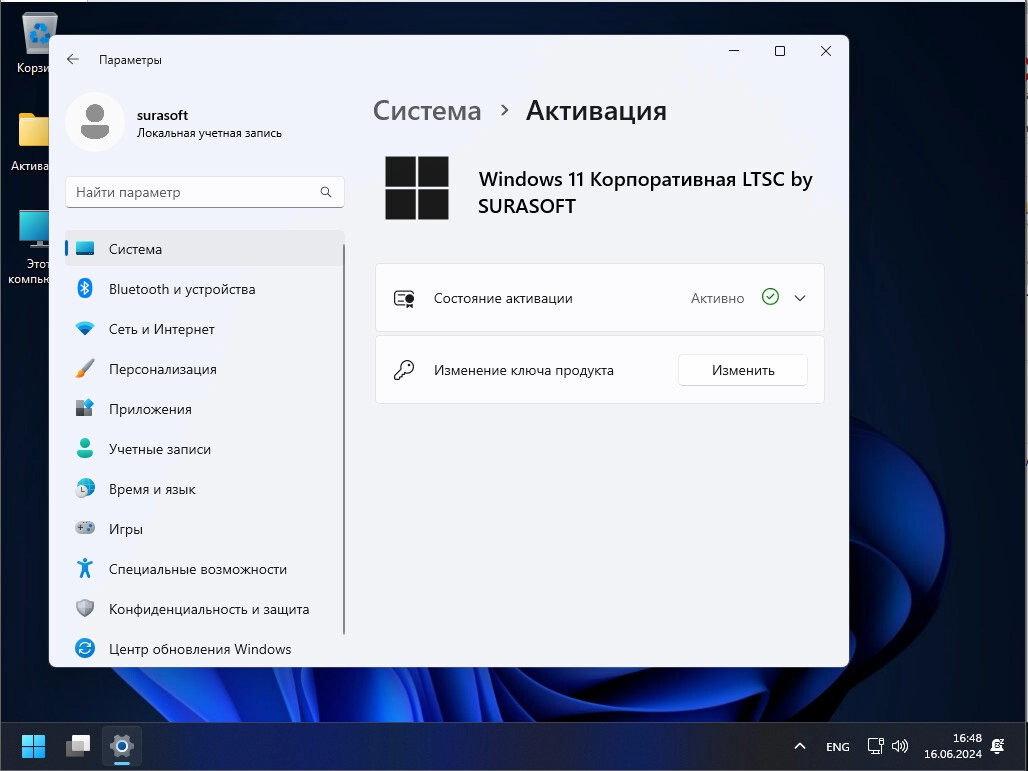1028x771 pixels.
Task: Click Windows 11 Корпоративная LTSC edition text
Action: pyautogui.click(x=645, y=192)
